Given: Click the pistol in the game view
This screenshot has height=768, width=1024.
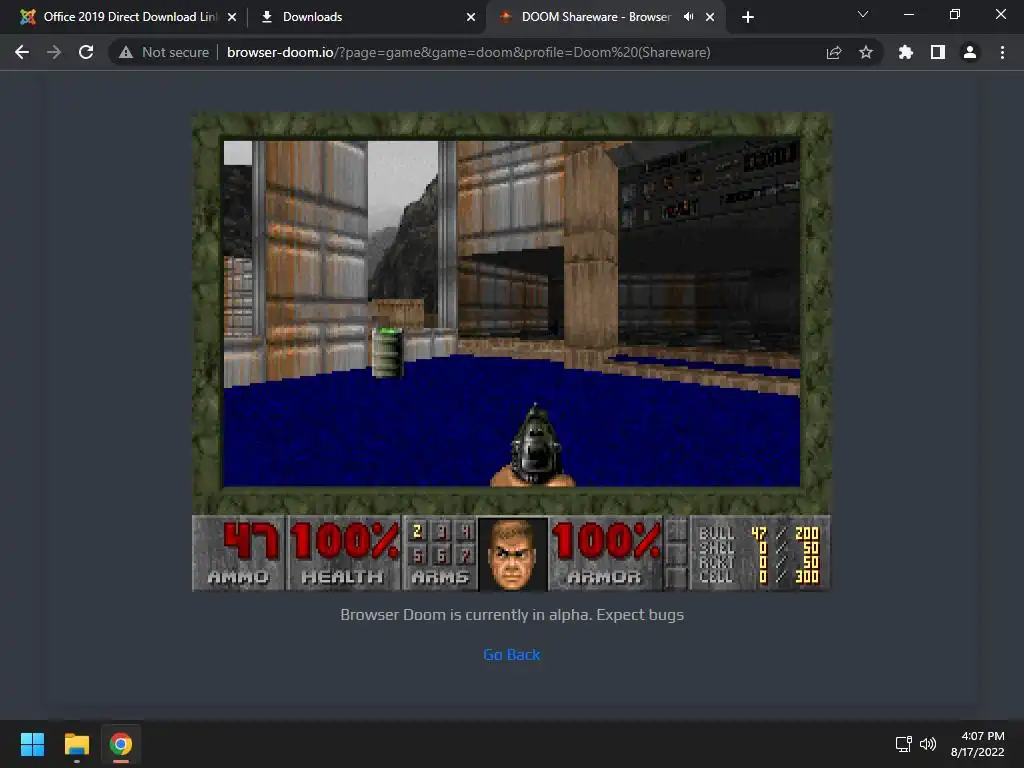Looking at the screenshot, I should [x=534, y=445].
